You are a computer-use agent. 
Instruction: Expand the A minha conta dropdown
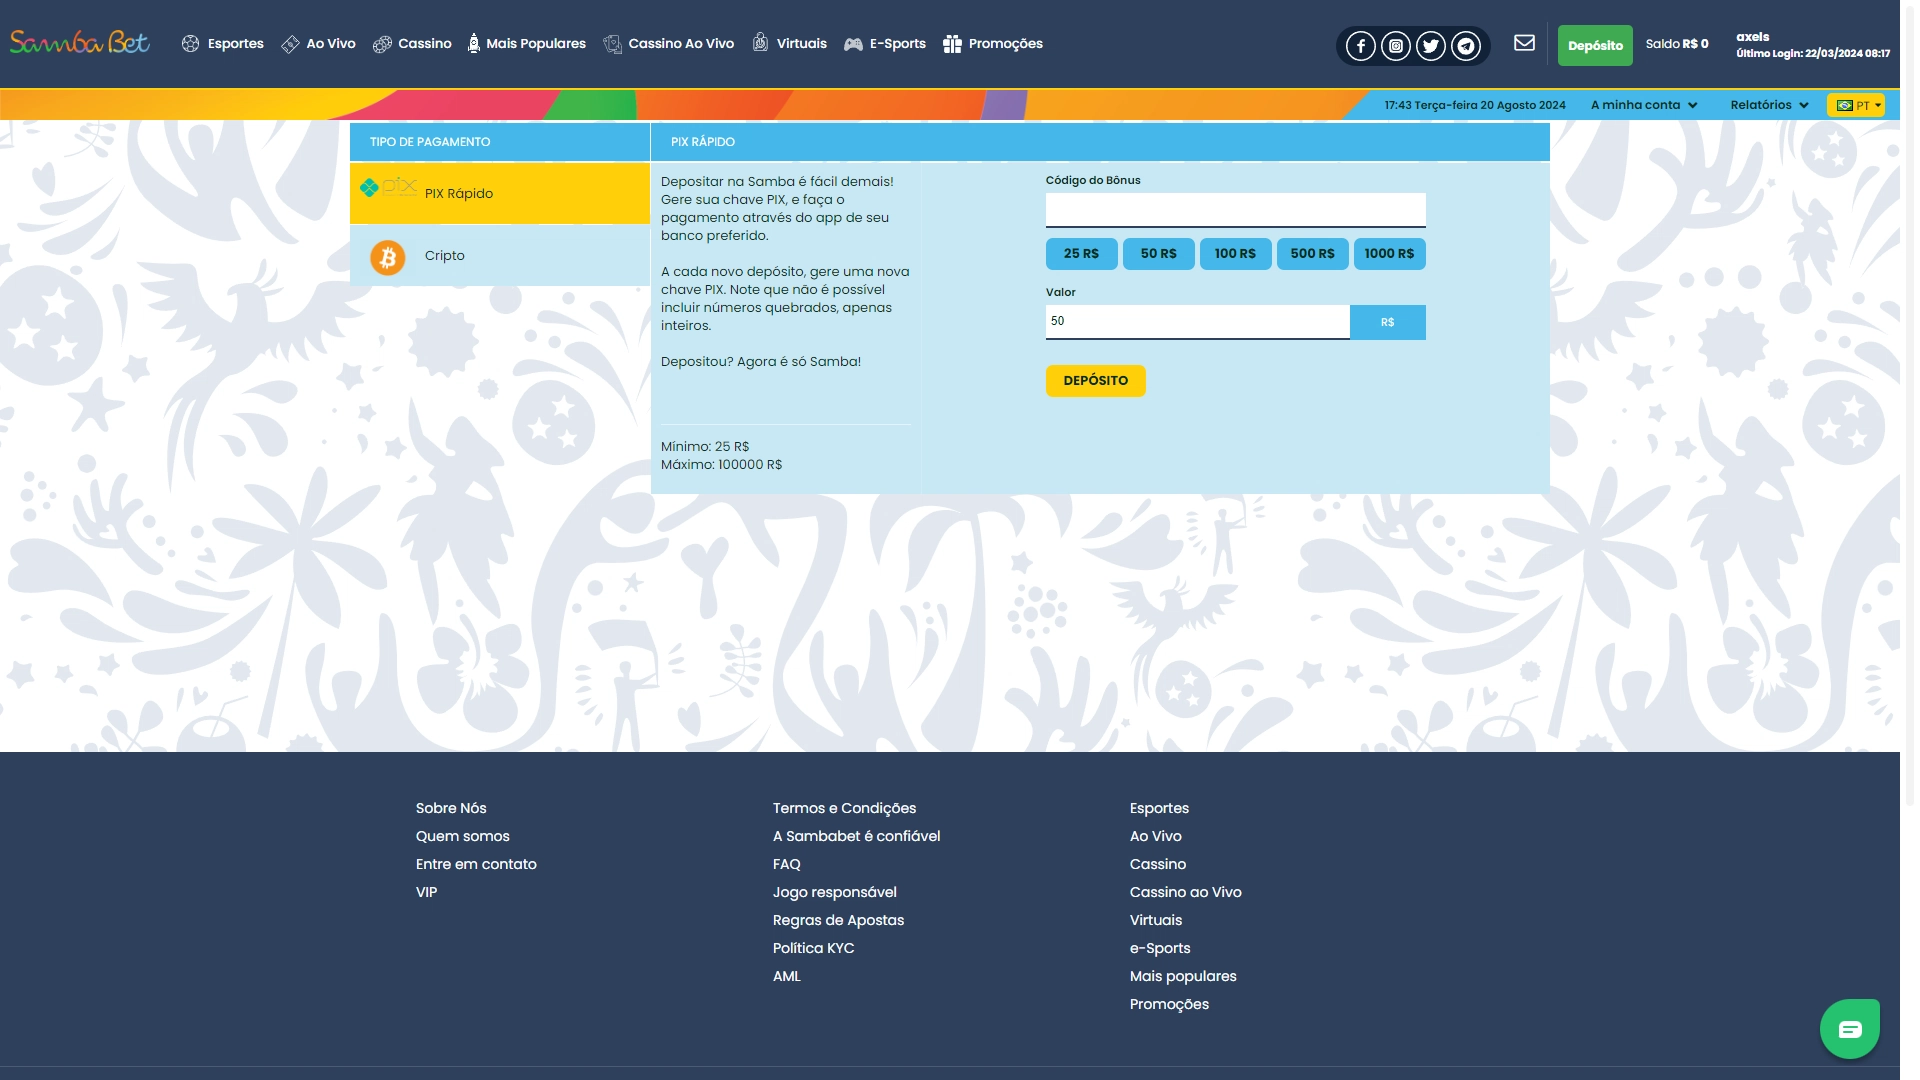click(x=1644, y=105)
